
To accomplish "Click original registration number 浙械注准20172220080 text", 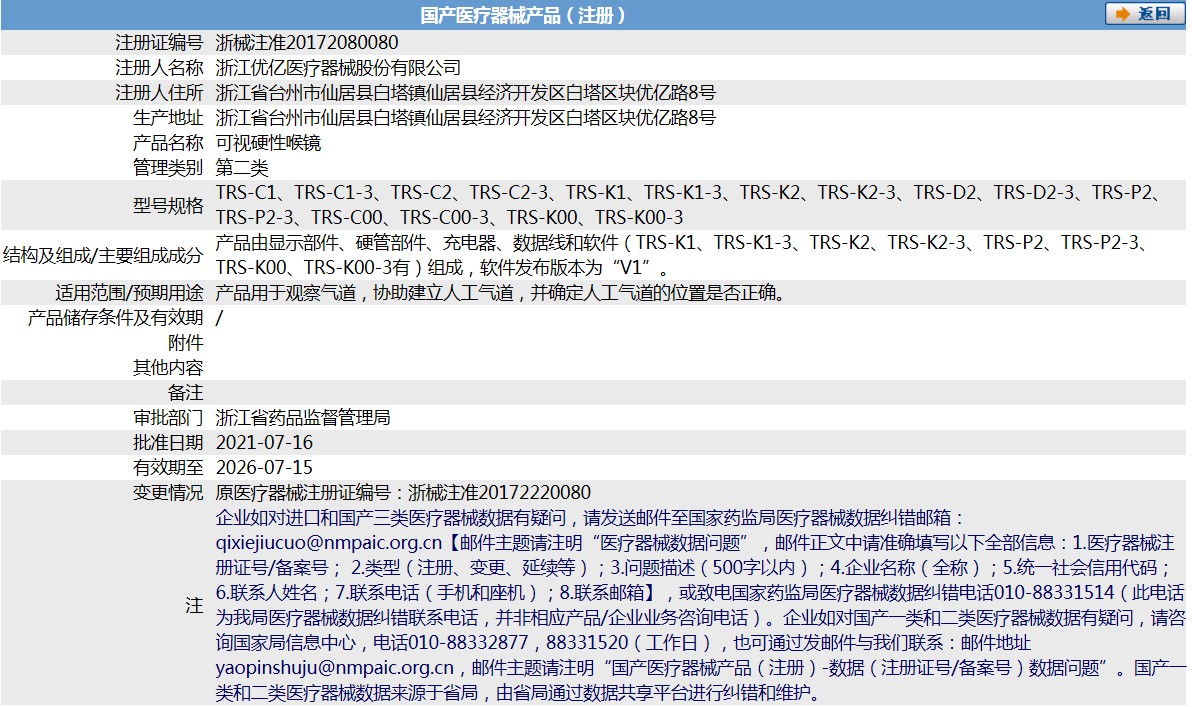I will pyautogui.click(x=499, y=493).
